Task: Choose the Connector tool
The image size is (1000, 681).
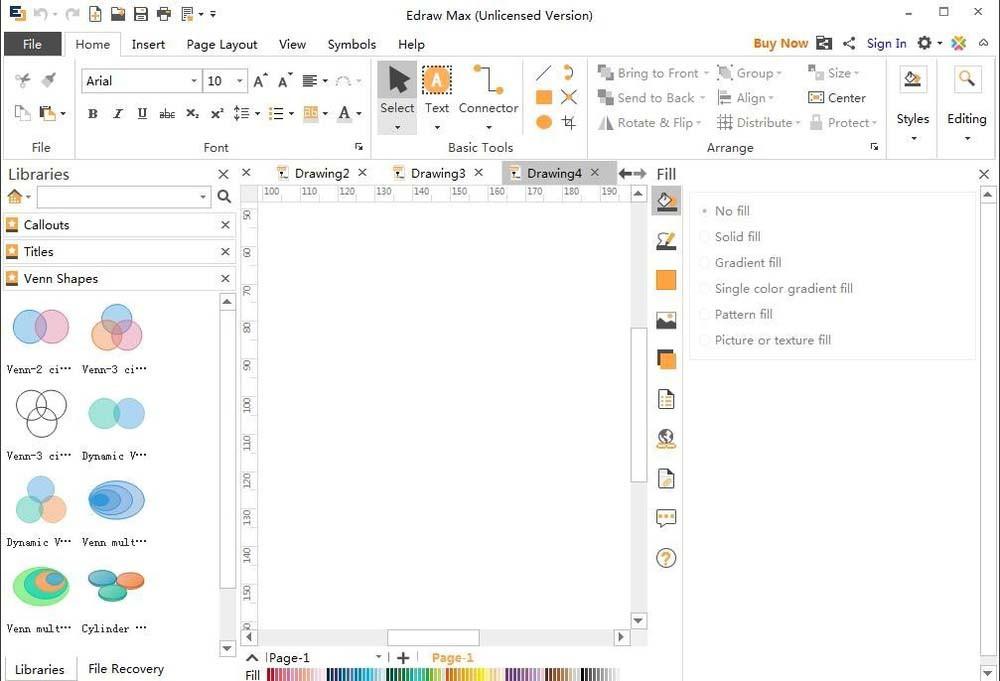Action: (x=488, y=90)
